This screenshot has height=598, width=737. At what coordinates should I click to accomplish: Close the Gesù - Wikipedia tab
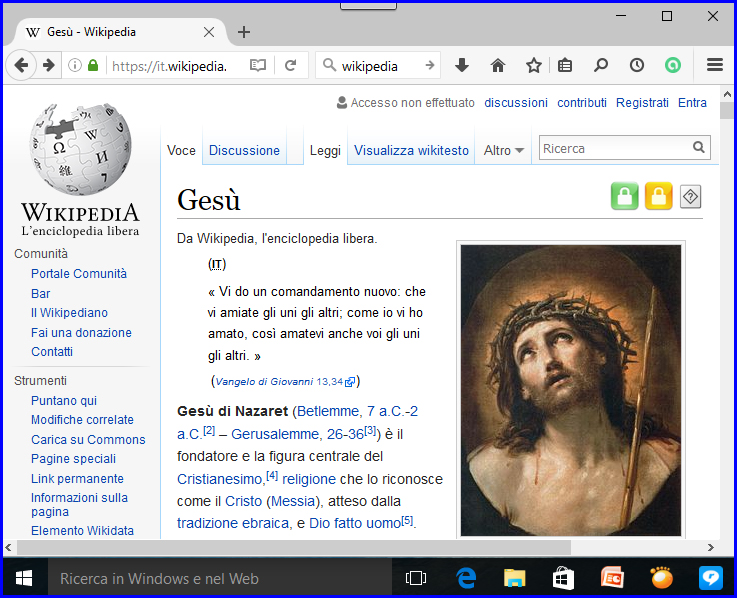point(209,32)
